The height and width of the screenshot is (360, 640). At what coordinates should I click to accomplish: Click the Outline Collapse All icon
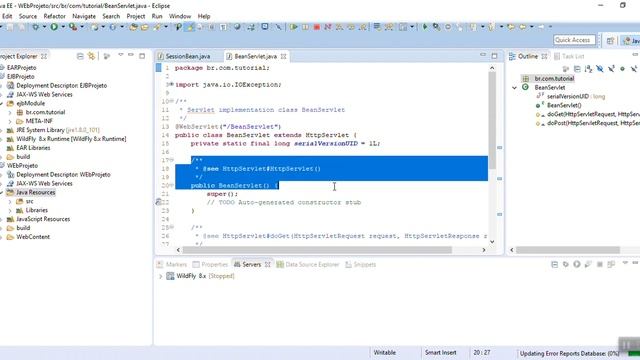coord(577,69)
